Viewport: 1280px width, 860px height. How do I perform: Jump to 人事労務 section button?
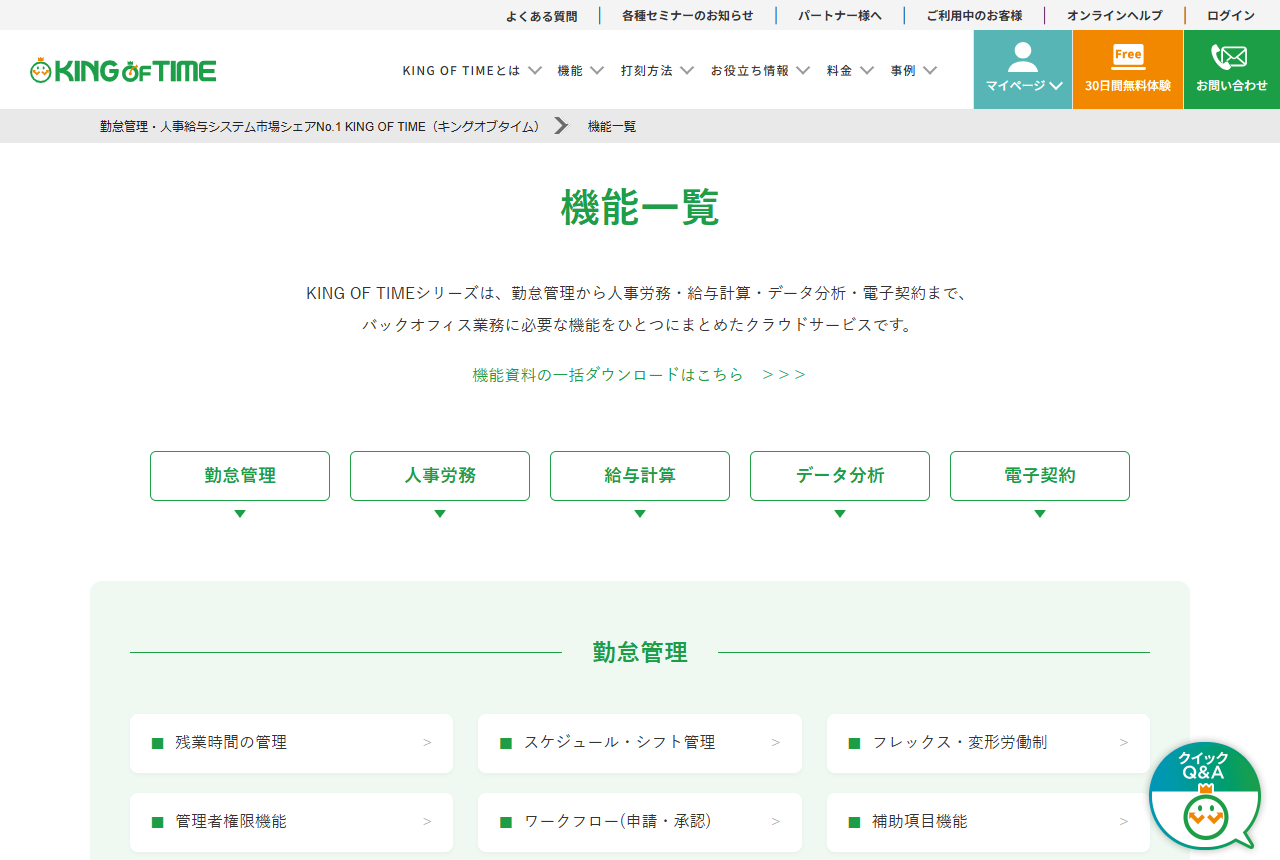[x=440, y=476]
